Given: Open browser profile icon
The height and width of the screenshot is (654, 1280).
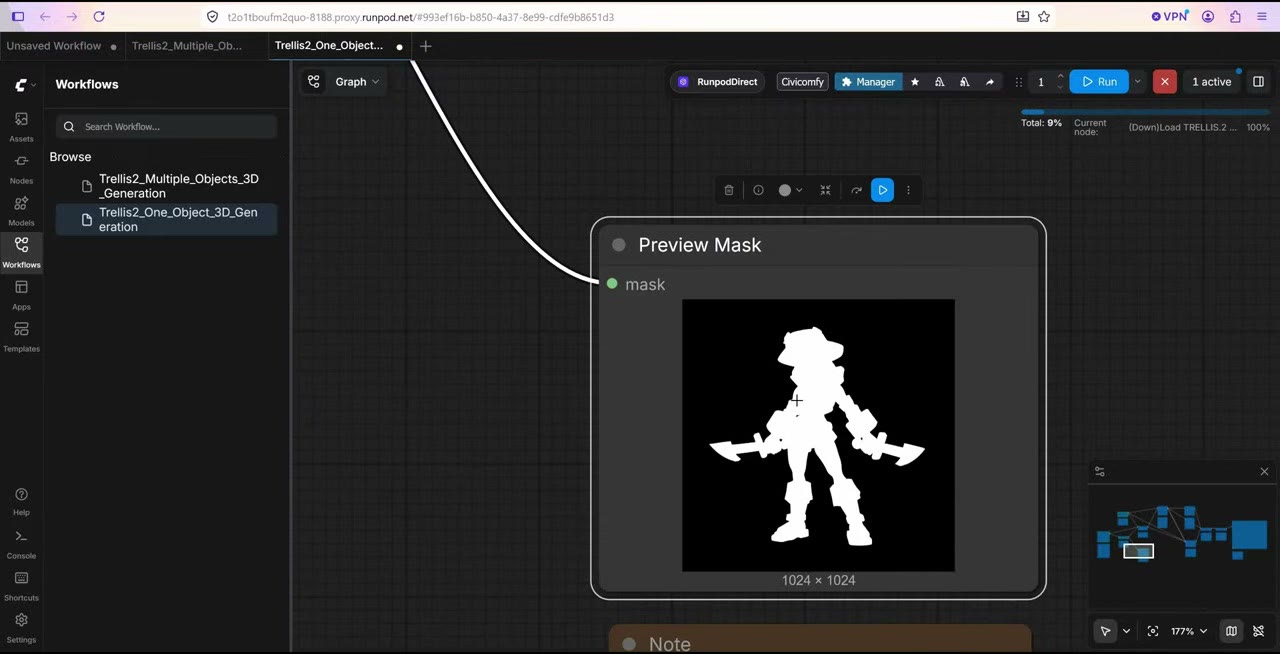Looking at the screenshot, I should (x=1208, y=17).
